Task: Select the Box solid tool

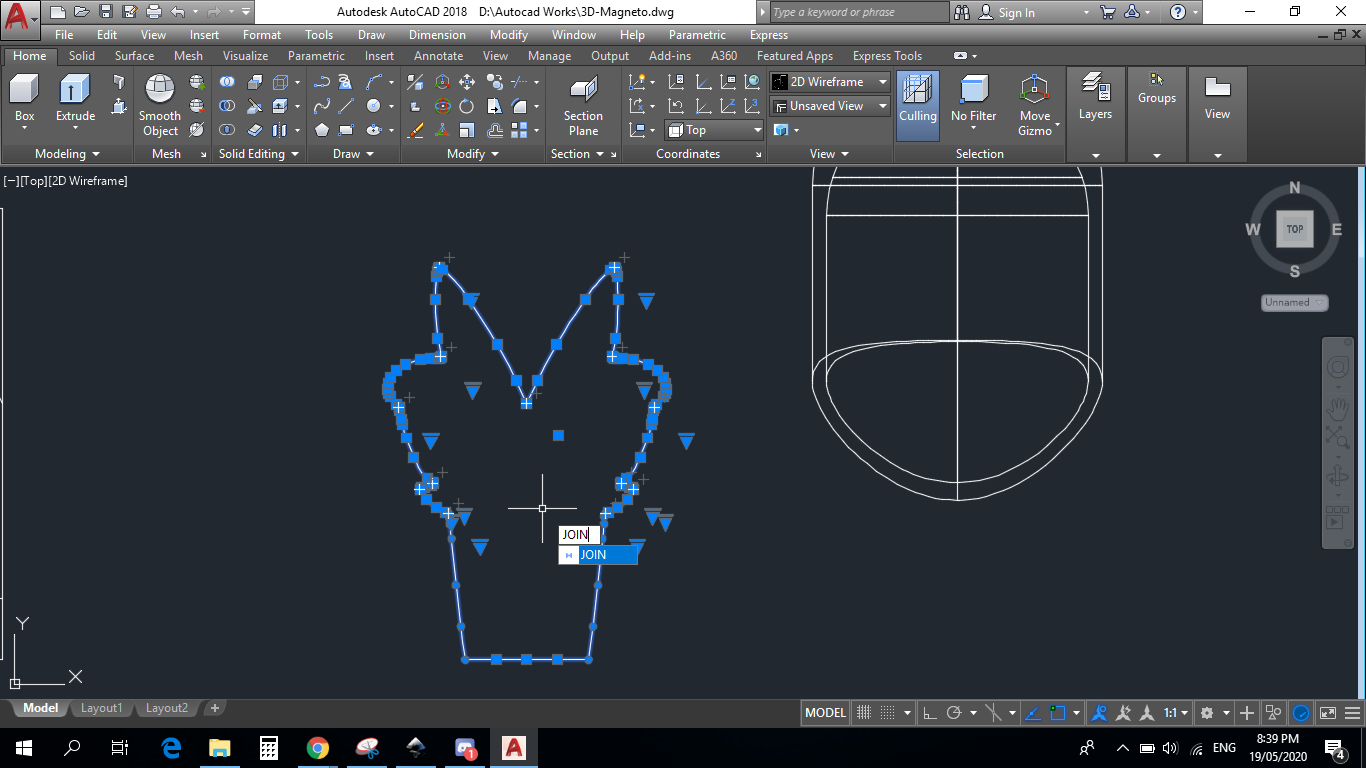Action: (x=24, y=100)
